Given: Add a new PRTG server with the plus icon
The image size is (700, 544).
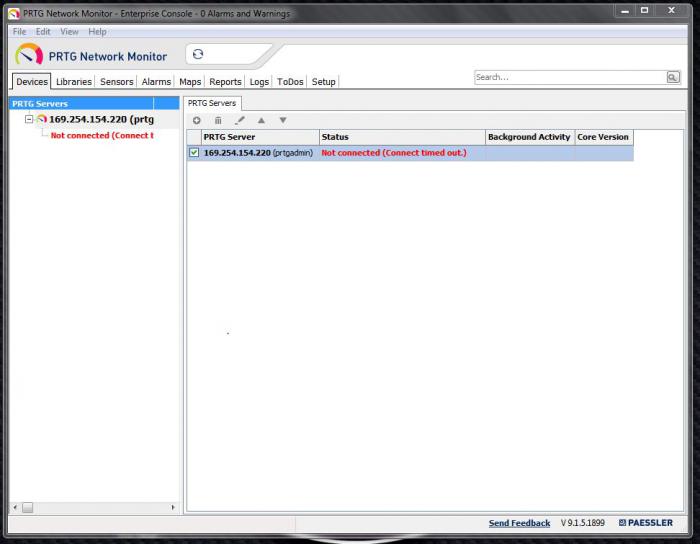Looking at the screenshot, I should click(x=197, y=120).
